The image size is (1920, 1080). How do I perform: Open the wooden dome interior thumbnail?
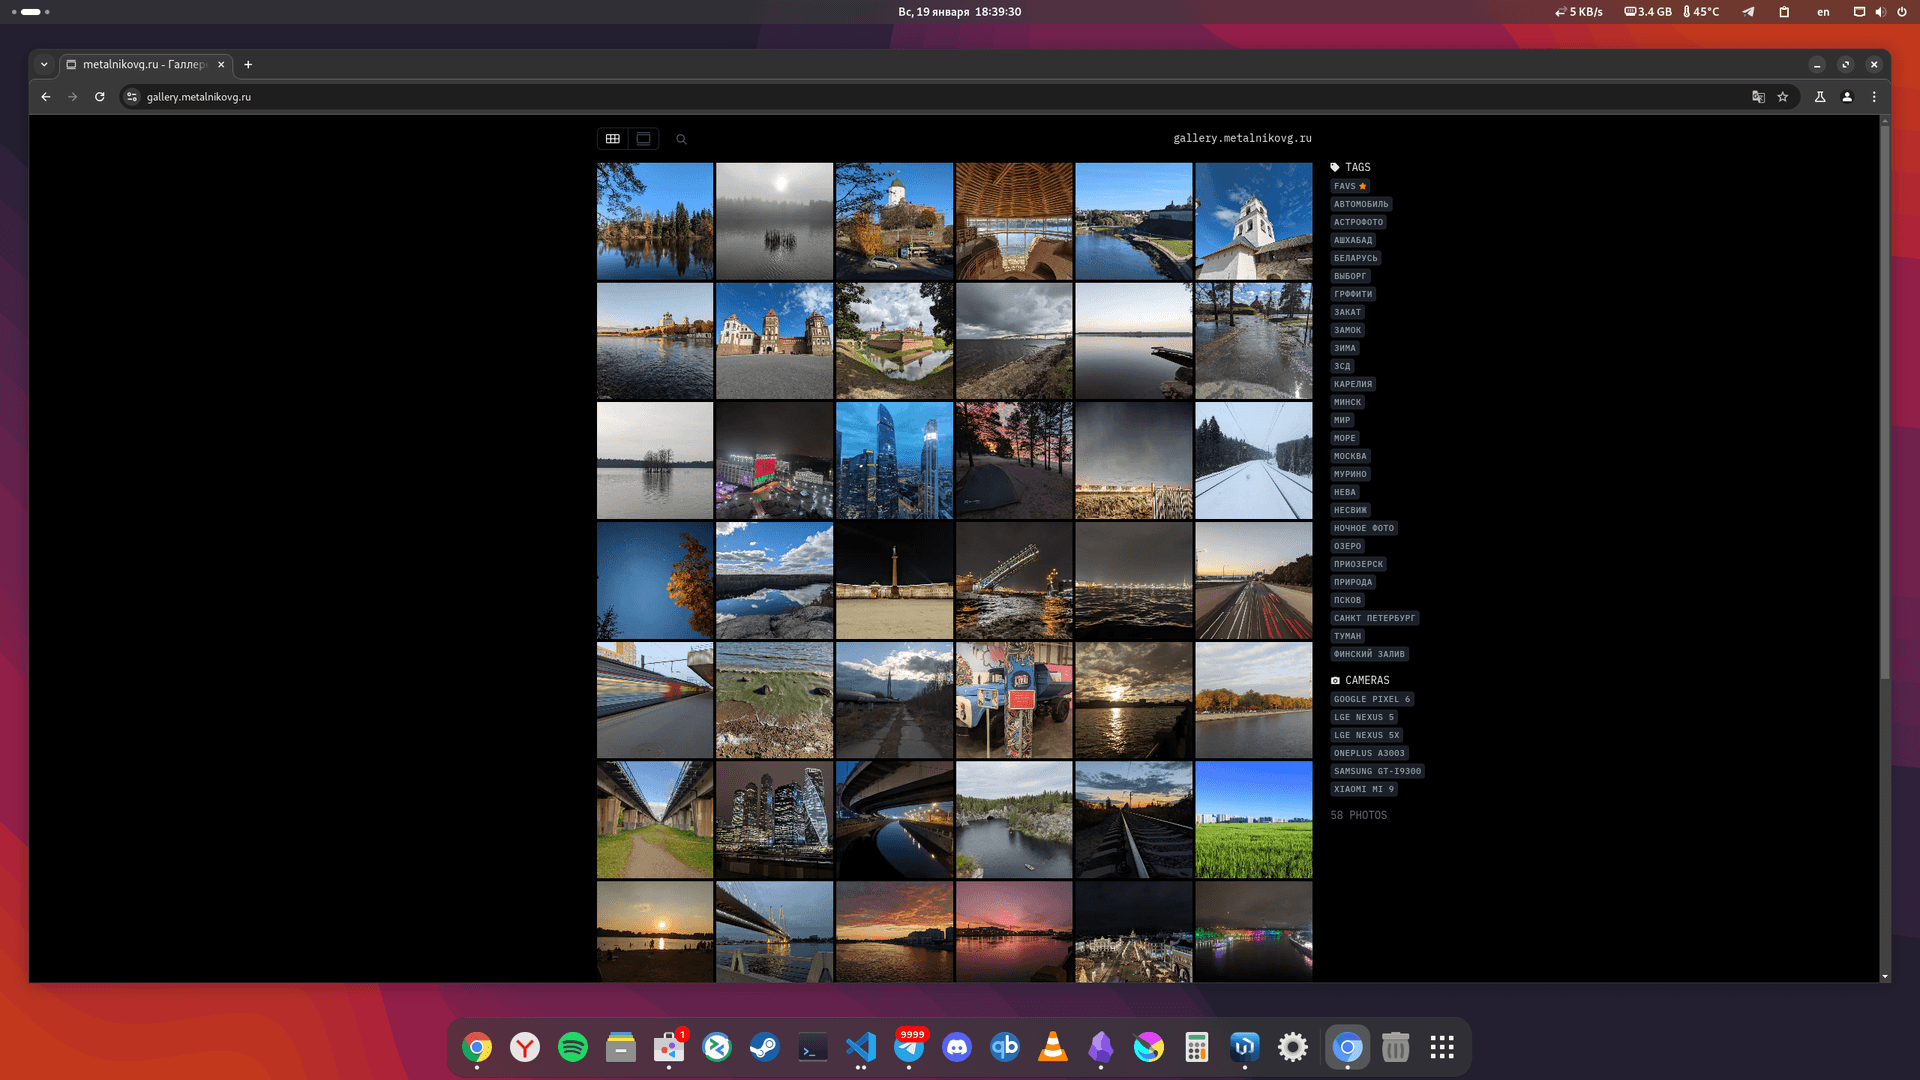pyautogui.click(x=1014, y=221)
